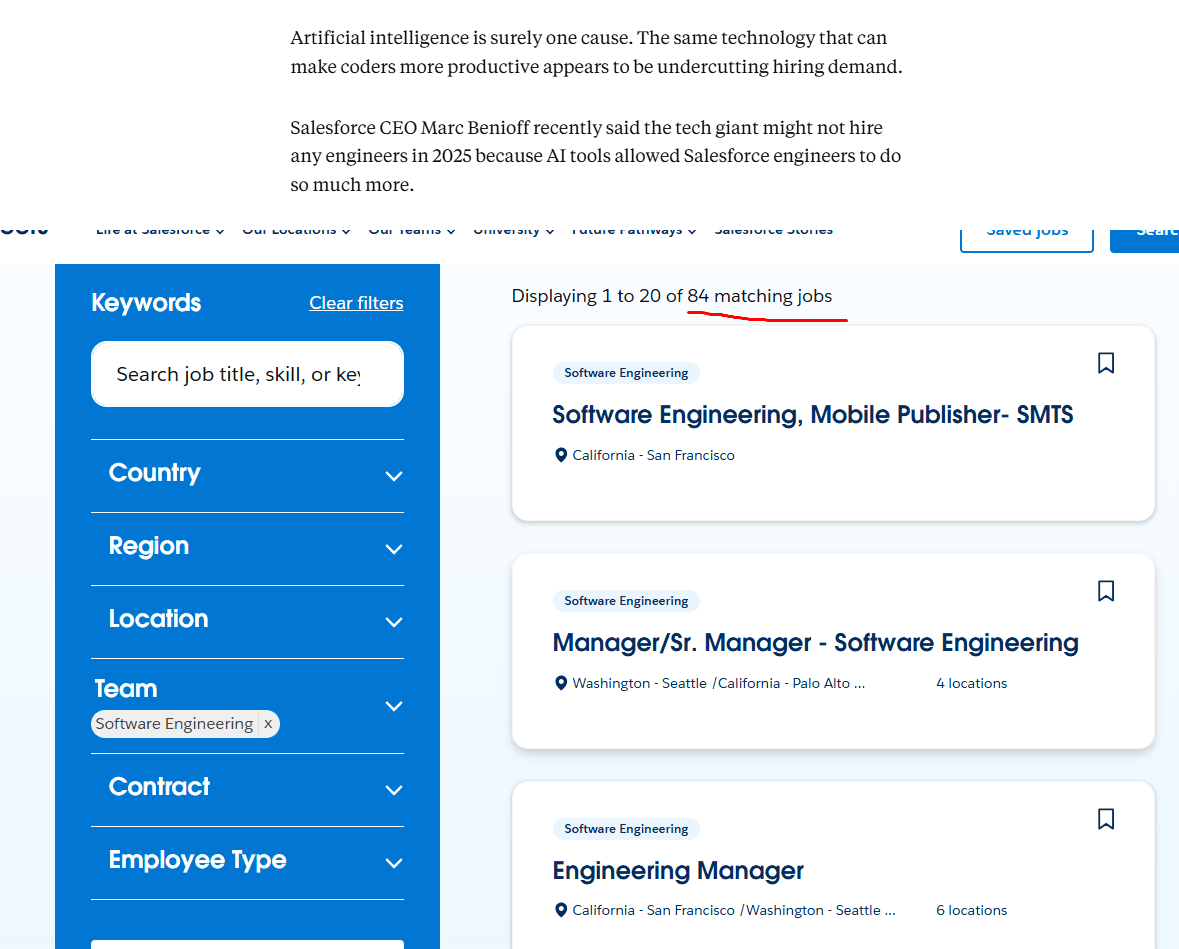Click the location pin on Manager/Sr. Manager job
This screenshot has width=1179, height=949.
561,683
